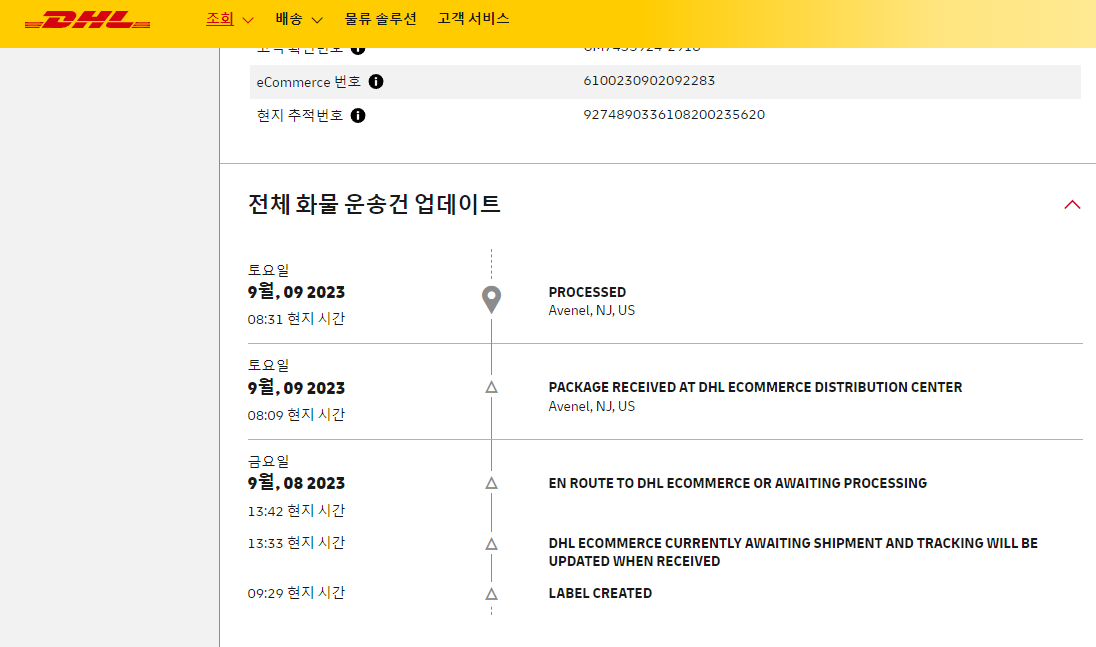Expand the chevron next to 조회

pos(247,20)
